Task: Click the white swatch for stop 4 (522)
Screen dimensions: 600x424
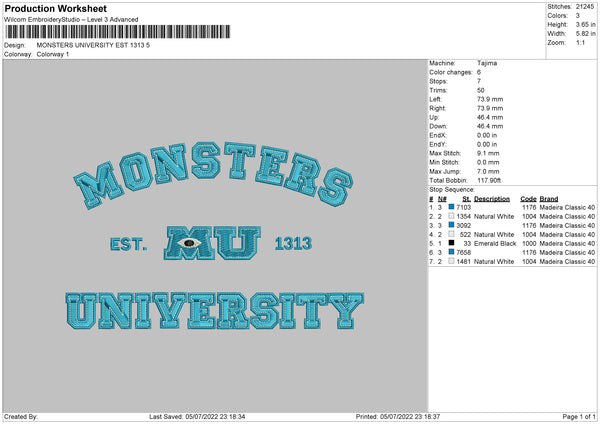Action: tap(451, 234)
